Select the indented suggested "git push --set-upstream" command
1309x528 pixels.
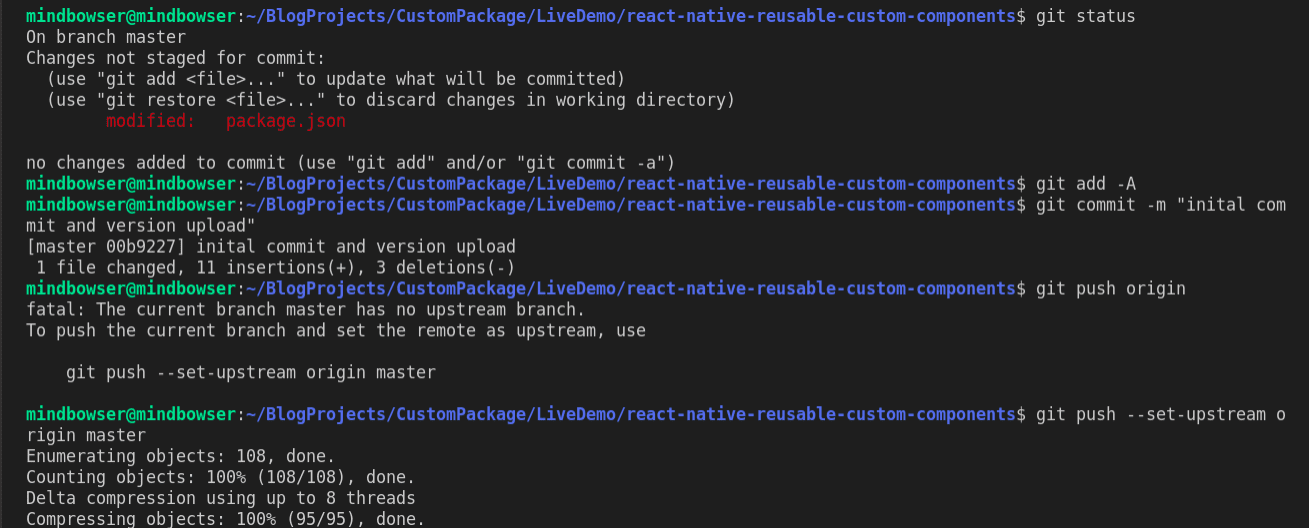(250, 373)
